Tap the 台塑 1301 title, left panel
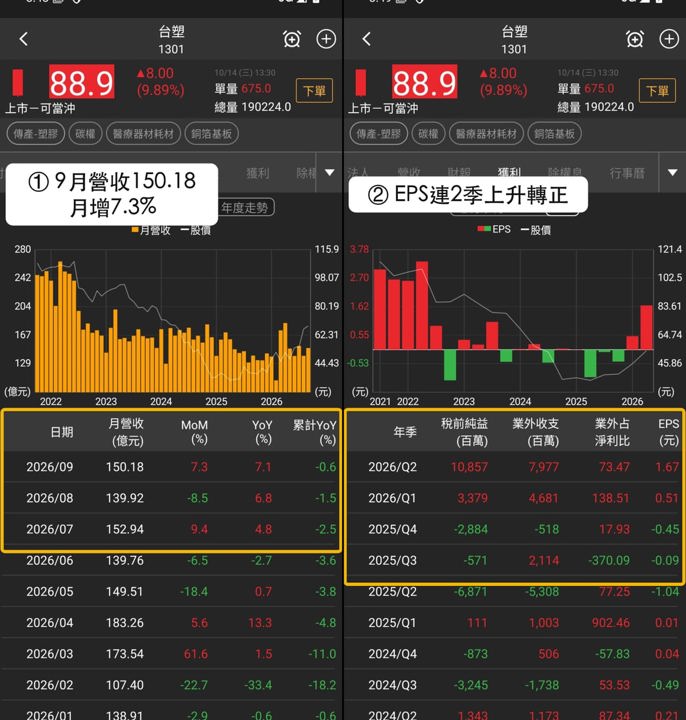686x720 pixels. tap(171, 39)
